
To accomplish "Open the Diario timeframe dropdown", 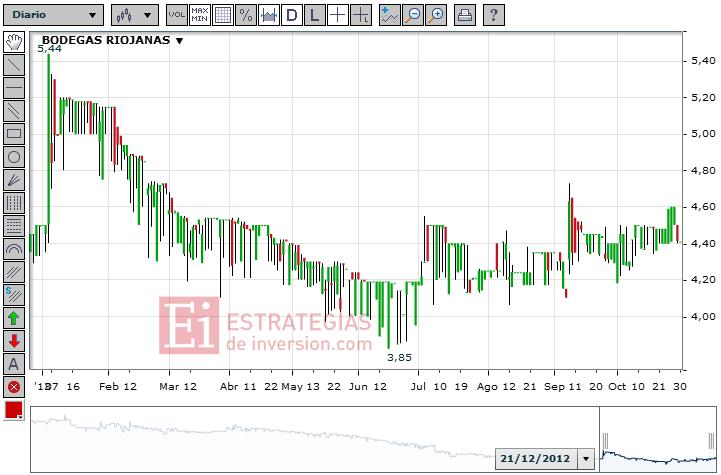I will (x=53, y=15).
